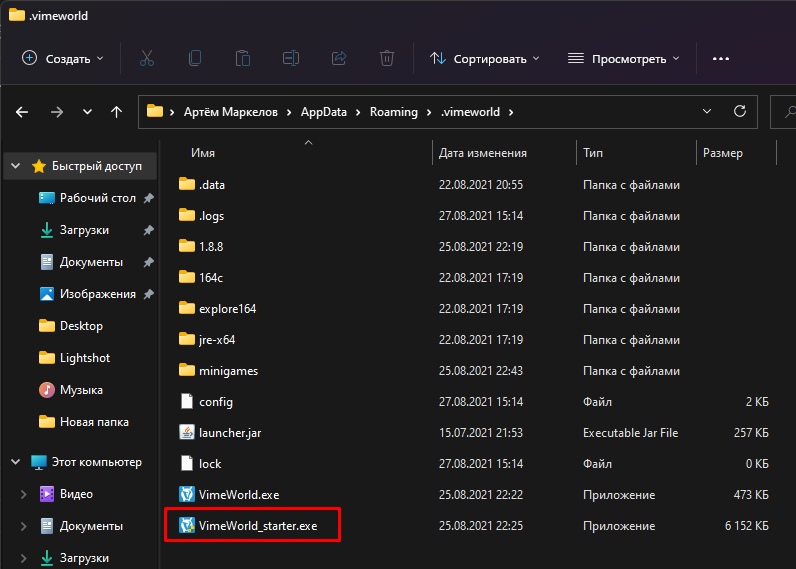Go back to previous folder
Image resolution: width=796 pixels, height=569 pixels.
pyautogui.click(x=22, y=112)
